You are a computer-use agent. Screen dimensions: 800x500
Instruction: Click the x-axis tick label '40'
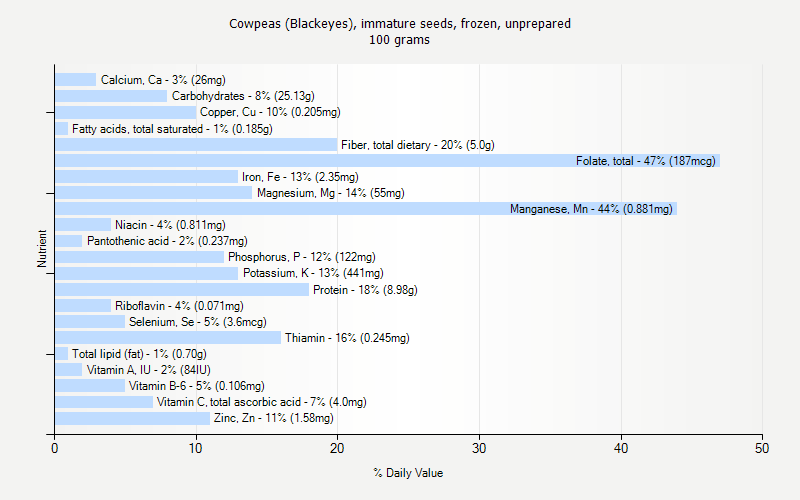[621, 448]
